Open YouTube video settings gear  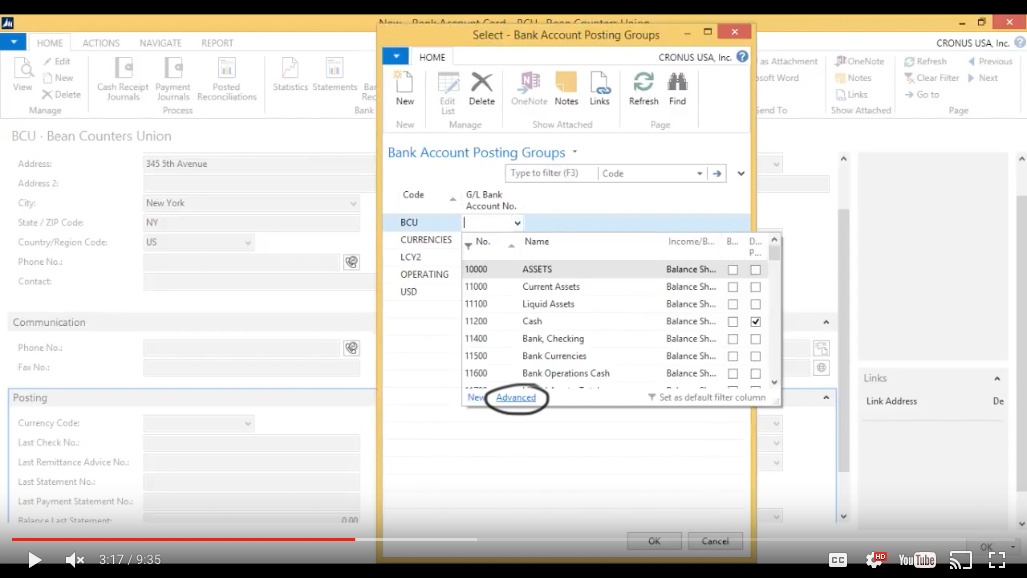coord(875,559)
